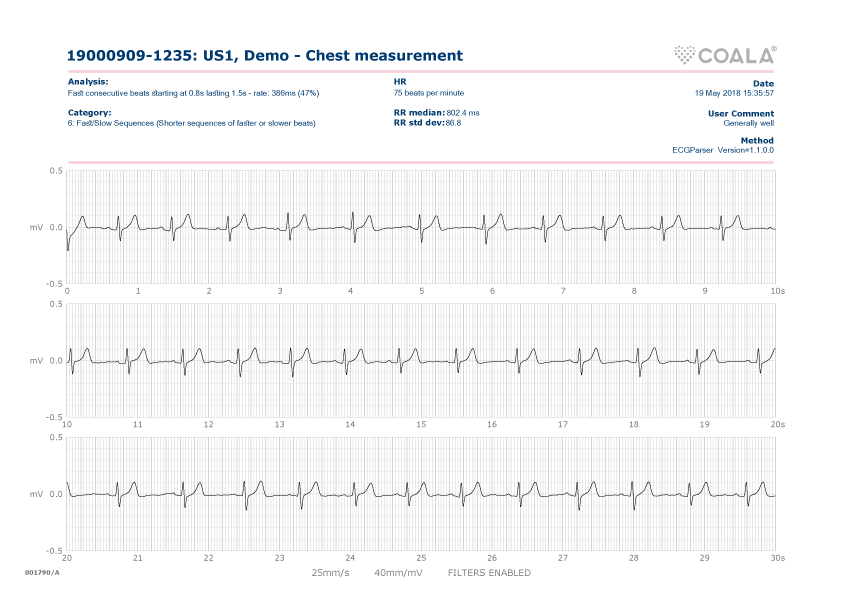
Task: Select the Analysis section label
Action: [89, 81]
